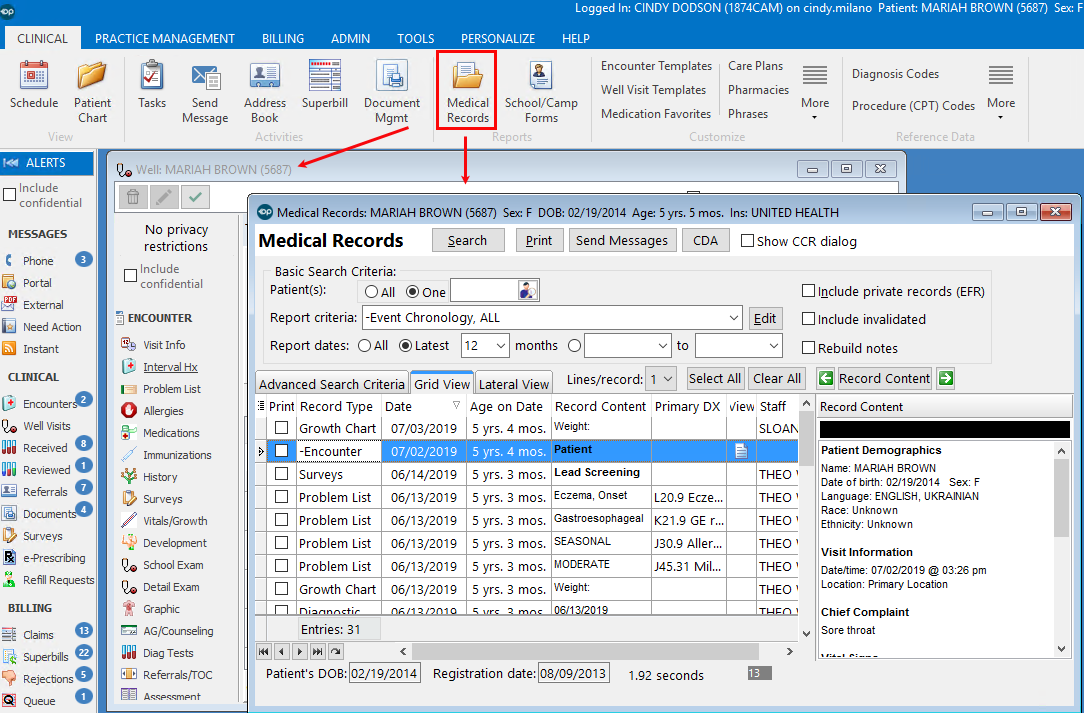Check Include invalidated option

point(808,319)
